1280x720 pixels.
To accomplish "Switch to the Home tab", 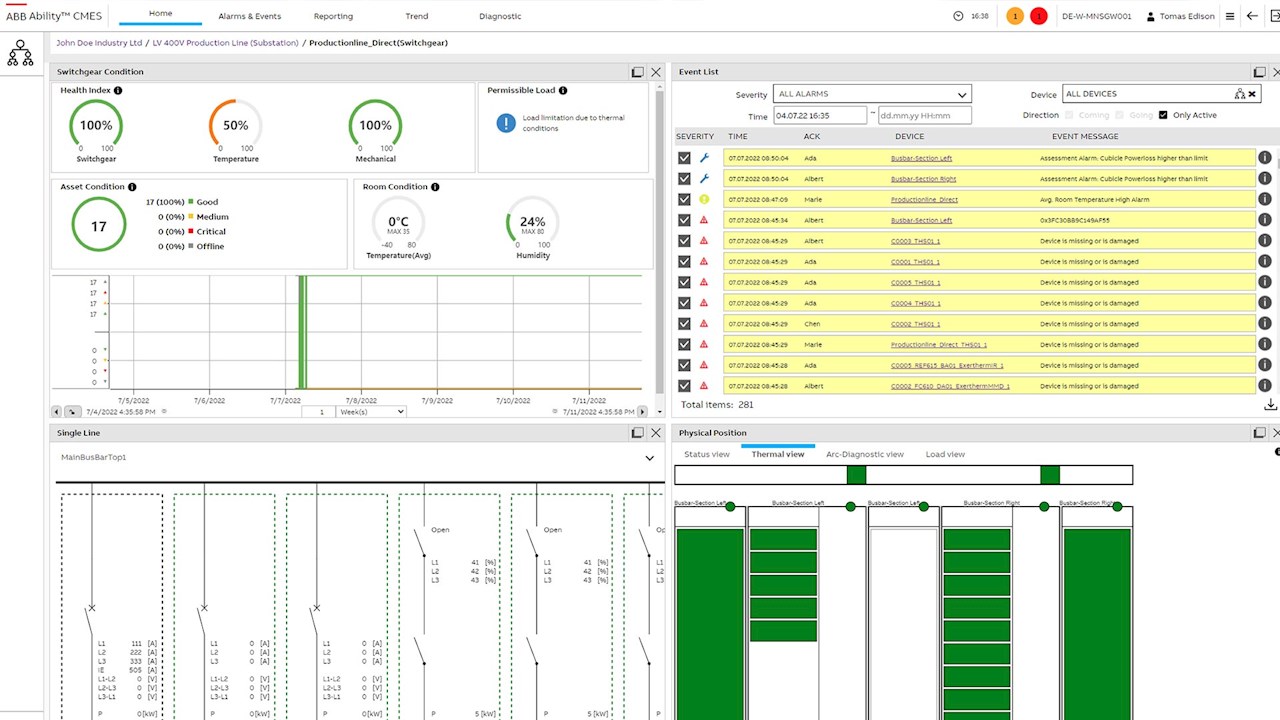I will [160, 14].
